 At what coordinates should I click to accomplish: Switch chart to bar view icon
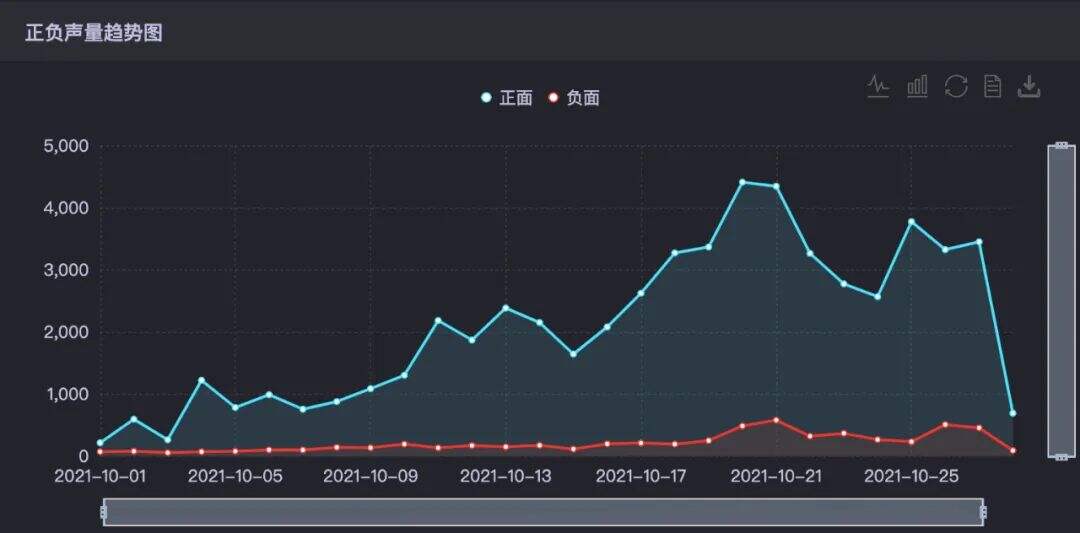(x=917, y=87)
